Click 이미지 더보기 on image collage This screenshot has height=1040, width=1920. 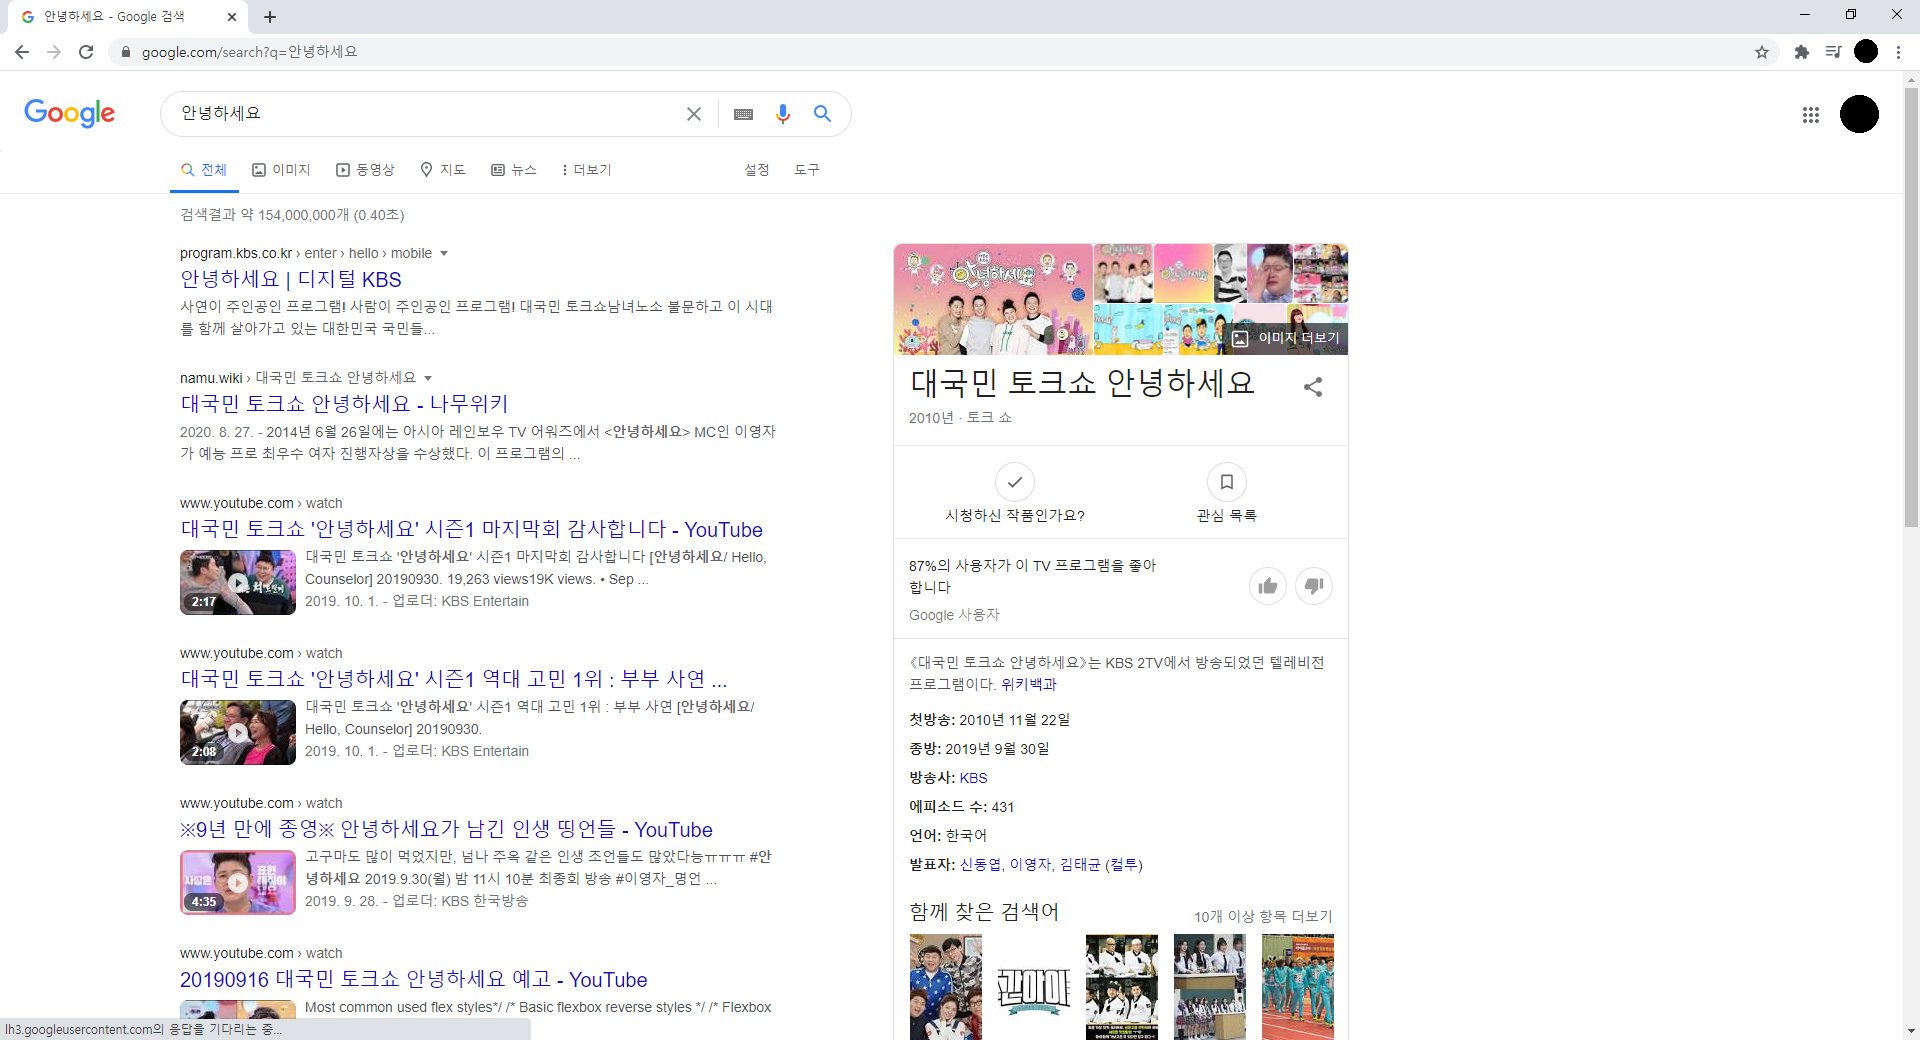click(x=1286, y=338)
